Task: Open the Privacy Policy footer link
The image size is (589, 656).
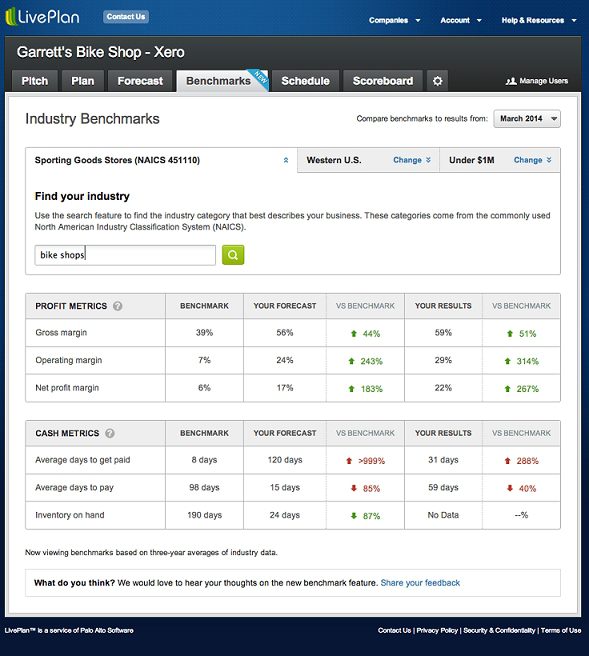Action: pyautogui.click(x=437, y=630)
